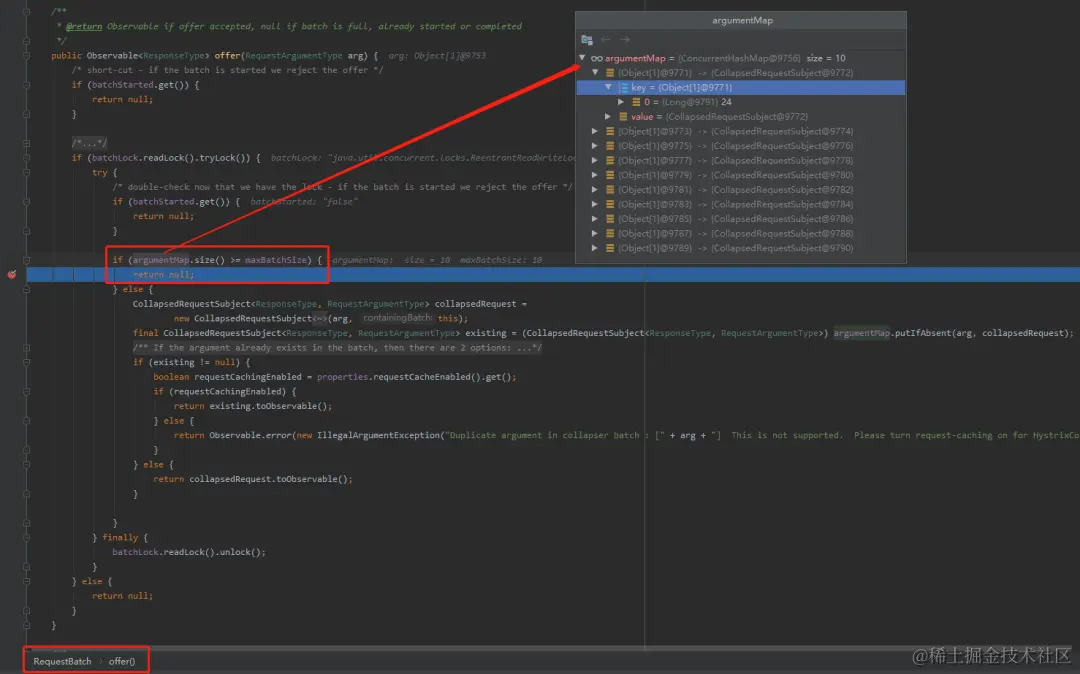Select the Object[1]@9779 -> CollapsedRequestSubject@9780 row

coord(740,175)
